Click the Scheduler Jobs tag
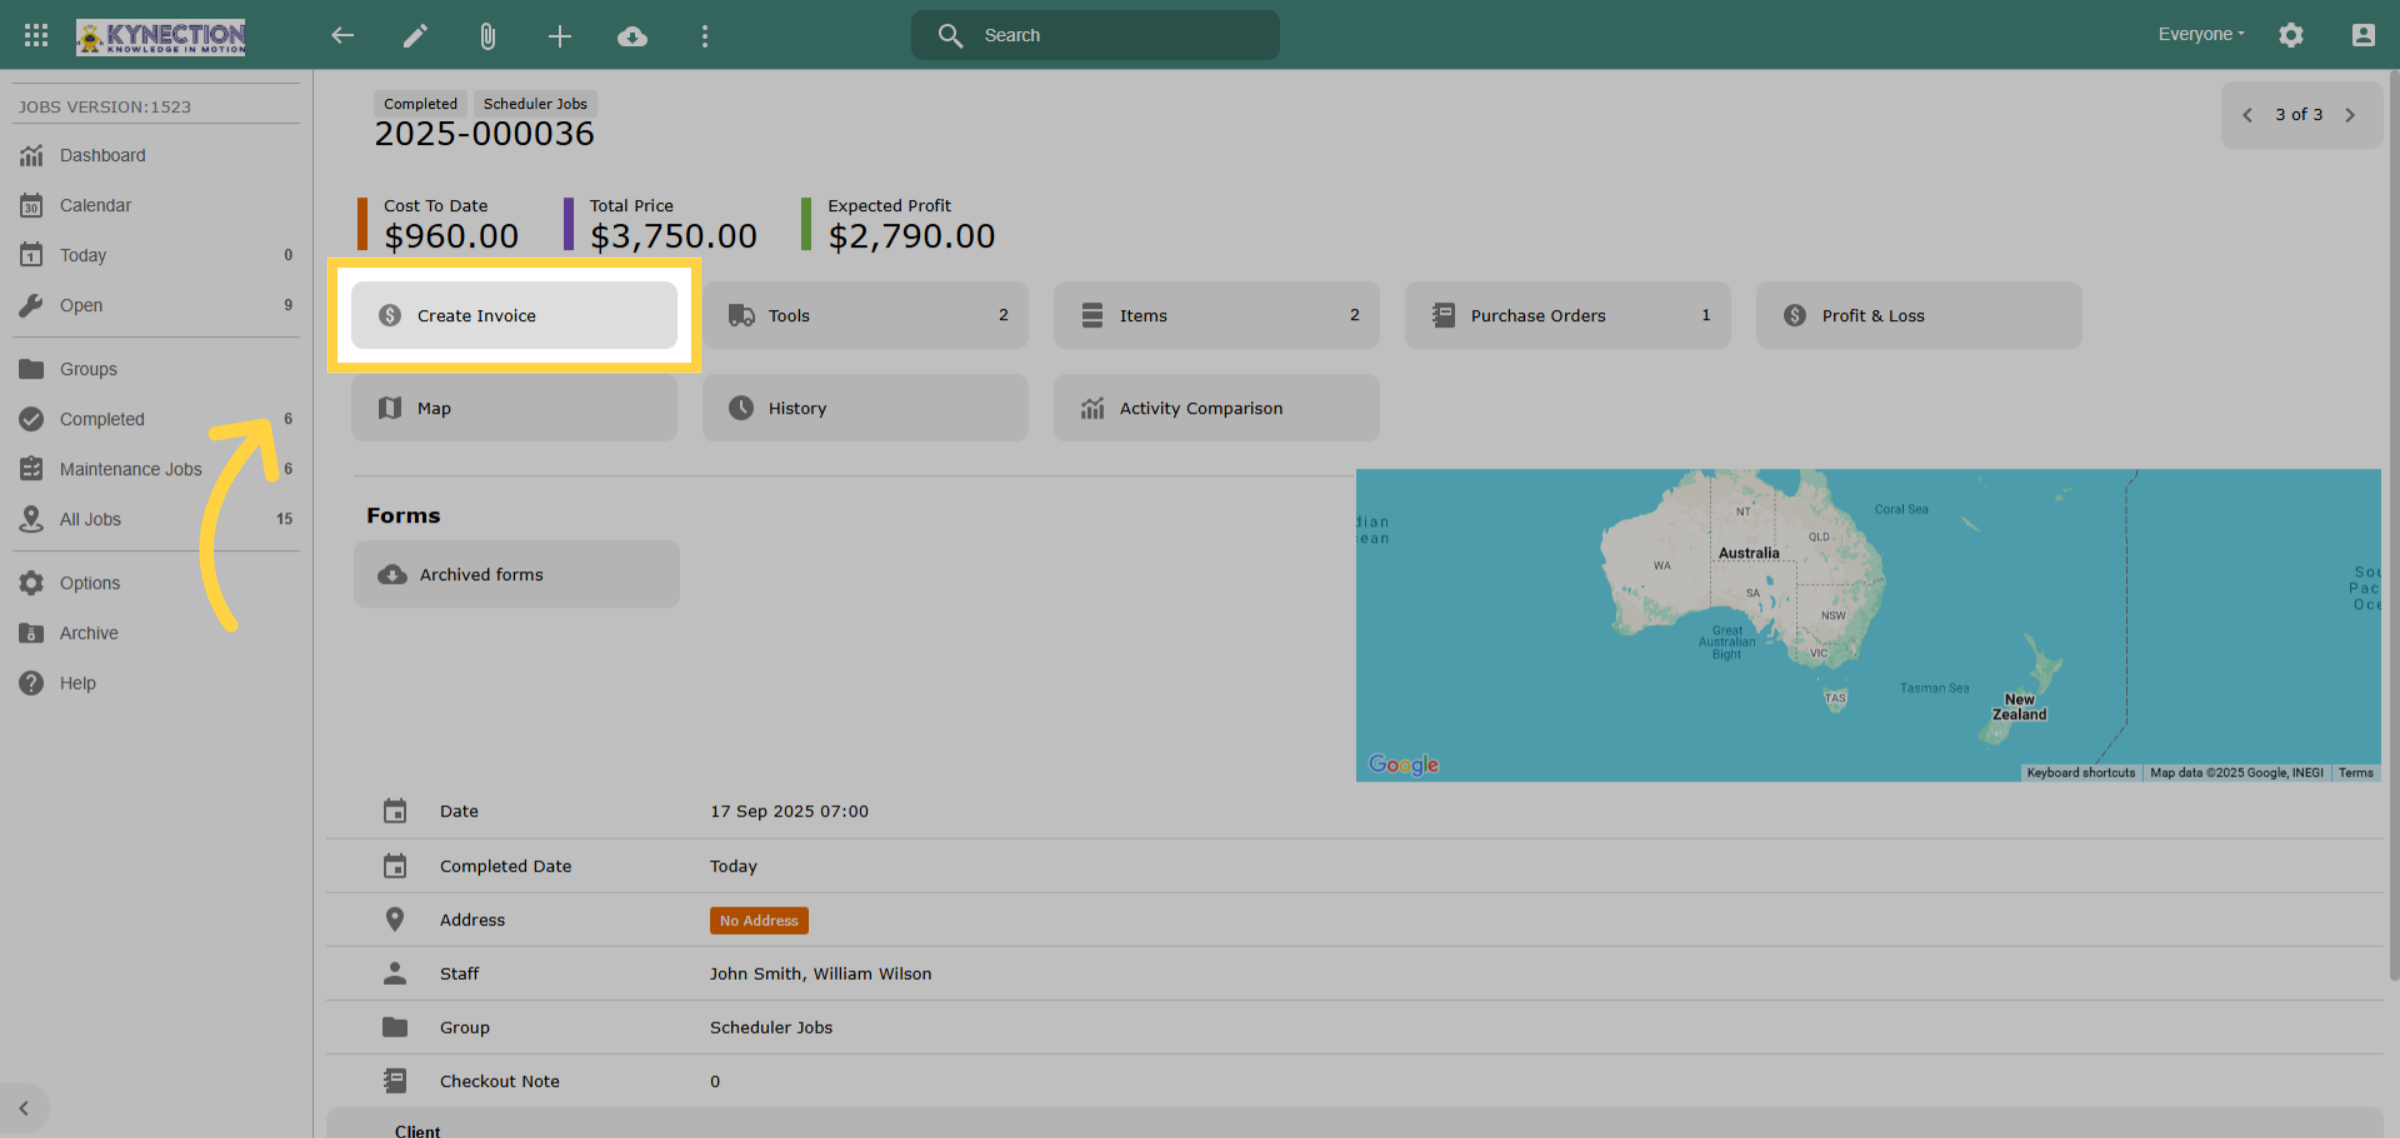The height and width of the screenshot is (1138, 2400). pos(535,104)
